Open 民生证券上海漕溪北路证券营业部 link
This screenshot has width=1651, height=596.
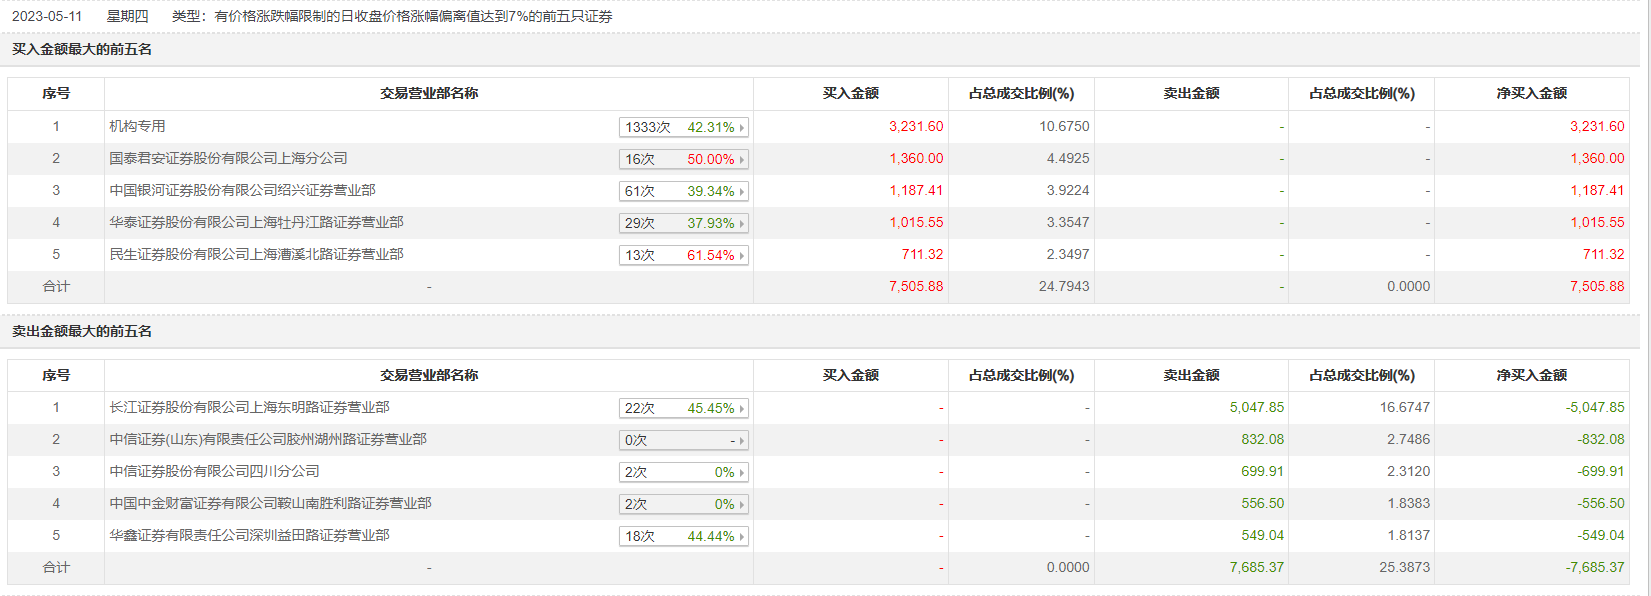pos(256,254)
